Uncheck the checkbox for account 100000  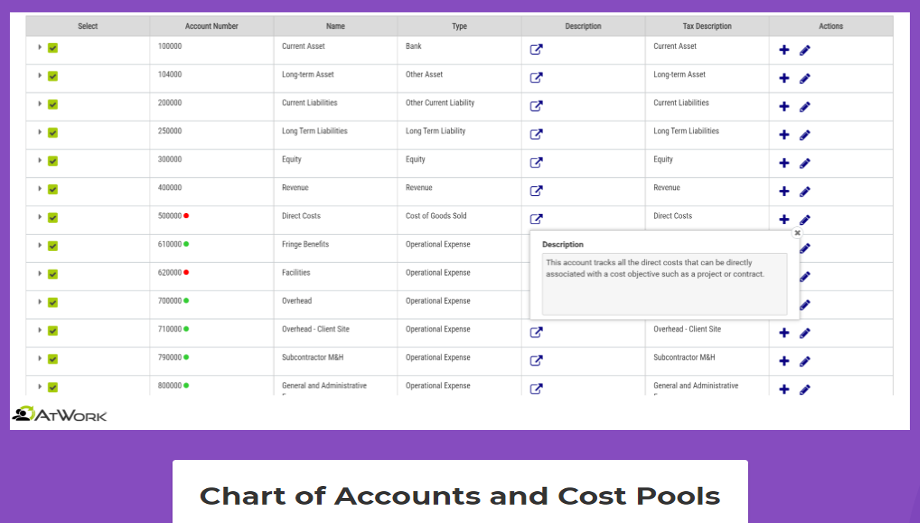[x=53, y=48]
